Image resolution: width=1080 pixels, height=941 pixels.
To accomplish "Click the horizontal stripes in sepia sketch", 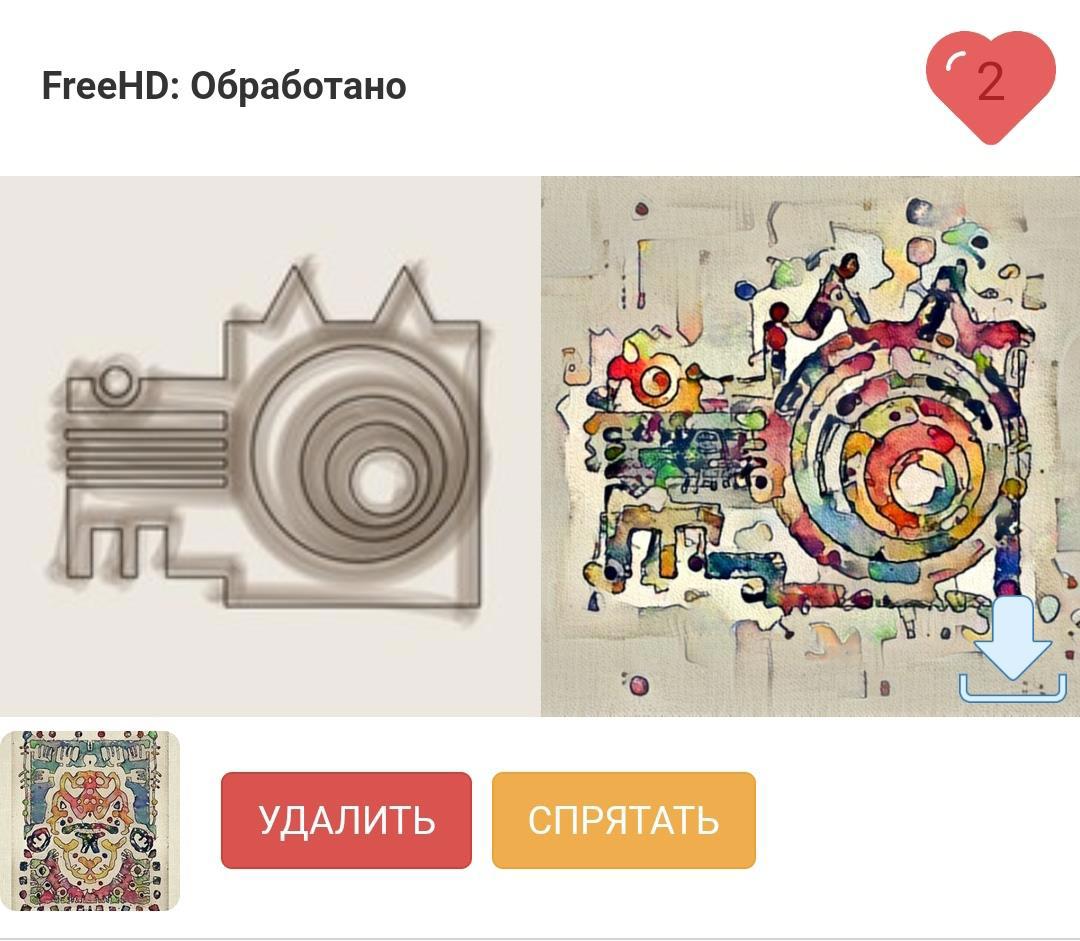I will pos(146,448).
